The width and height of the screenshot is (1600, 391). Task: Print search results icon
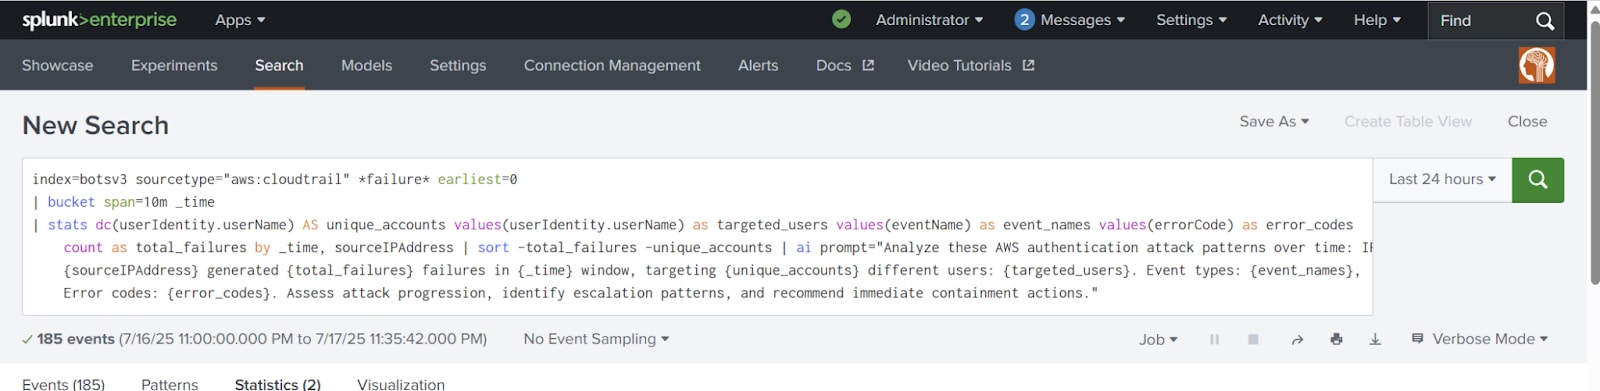point(1336,340)
